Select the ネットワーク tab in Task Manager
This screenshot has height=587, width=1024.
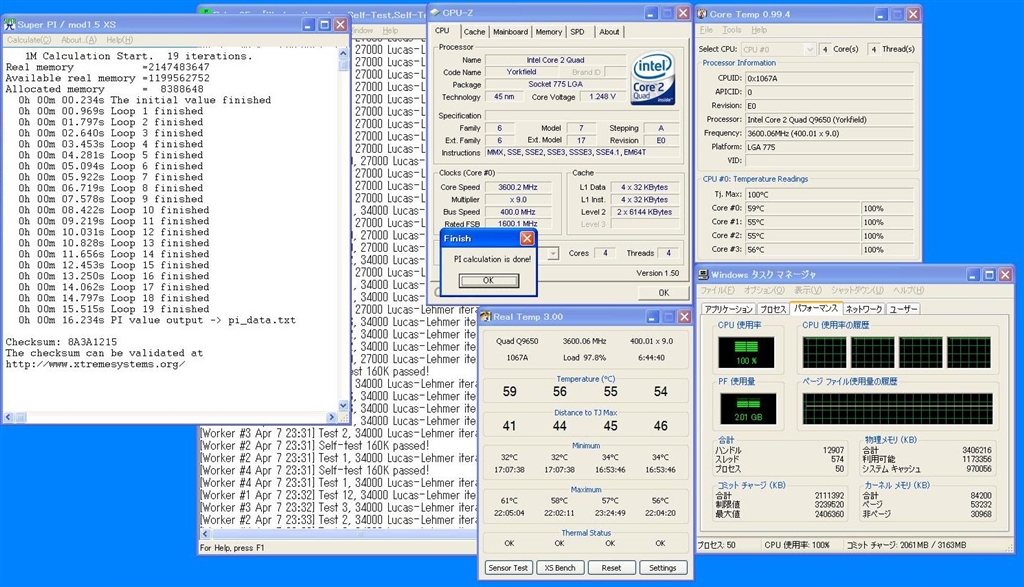864,310
